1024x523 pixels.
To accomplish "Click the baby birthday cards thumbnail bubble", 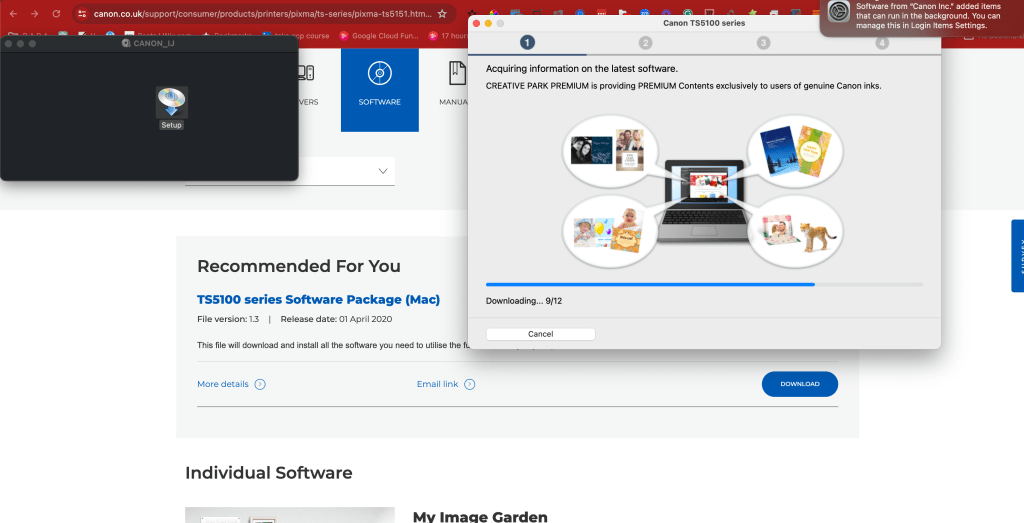I will 609,232.
